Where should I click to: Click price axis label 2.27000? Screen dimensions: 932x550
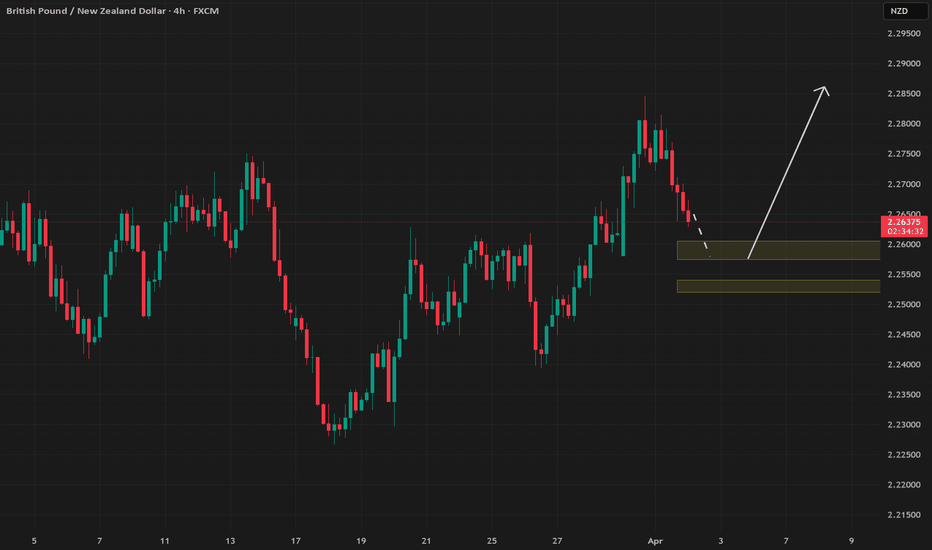coord(903,184)
